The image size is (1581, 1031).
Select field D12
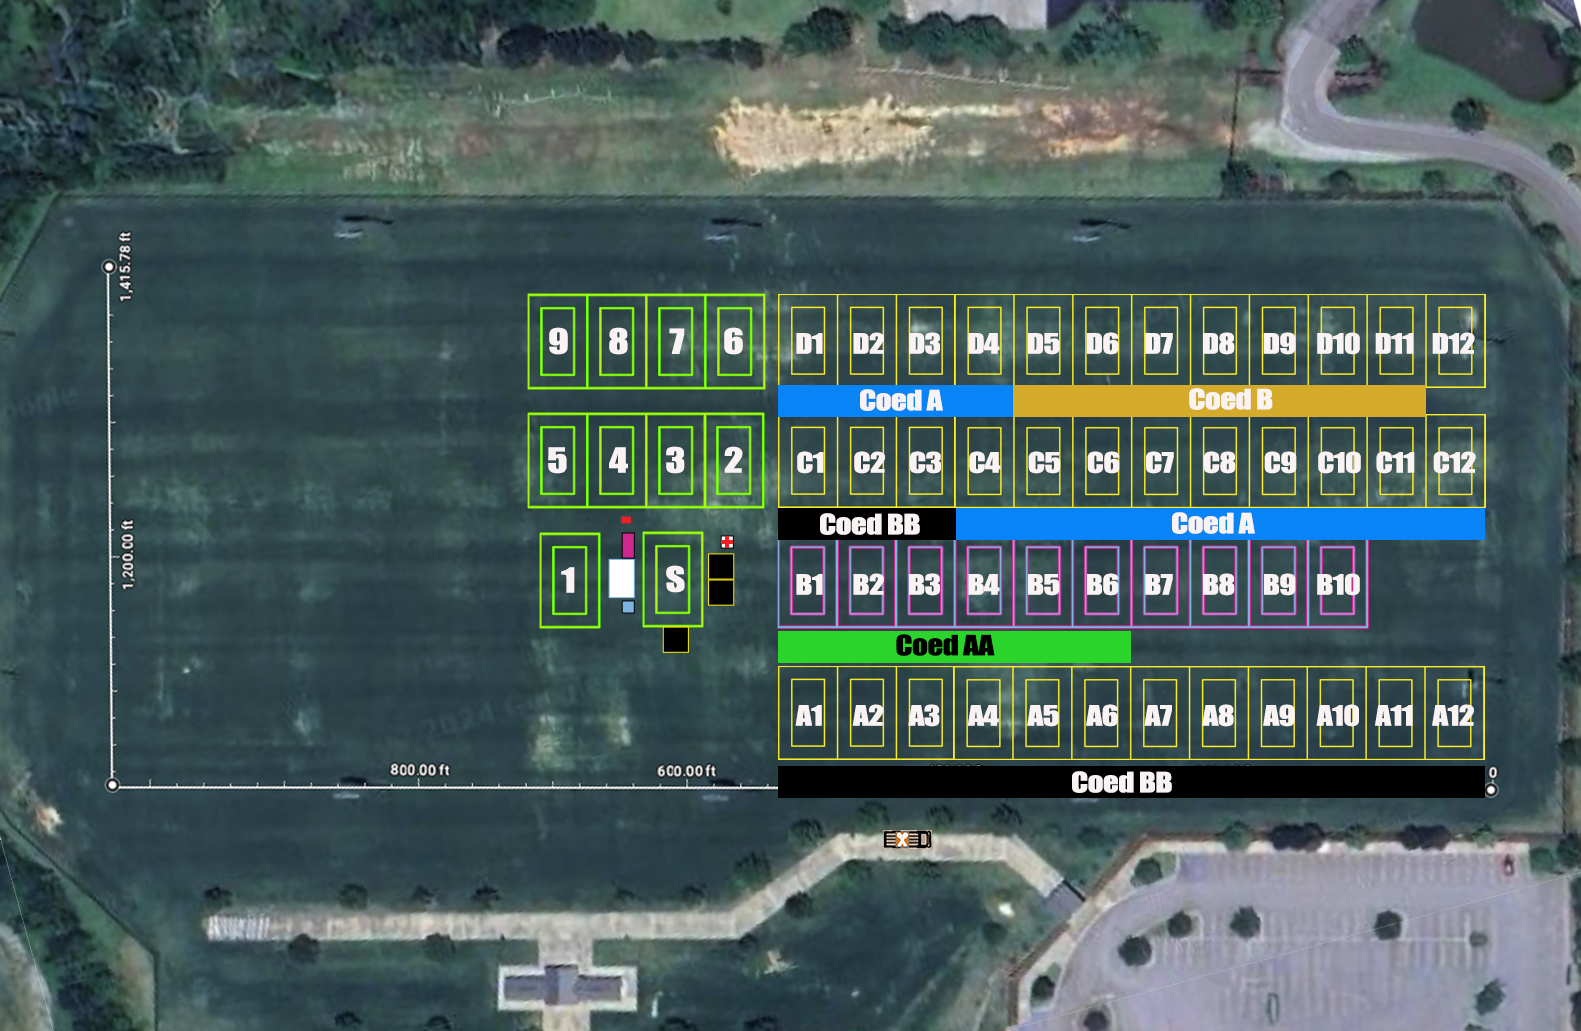pyautogui.click(x=1454, y=342)
